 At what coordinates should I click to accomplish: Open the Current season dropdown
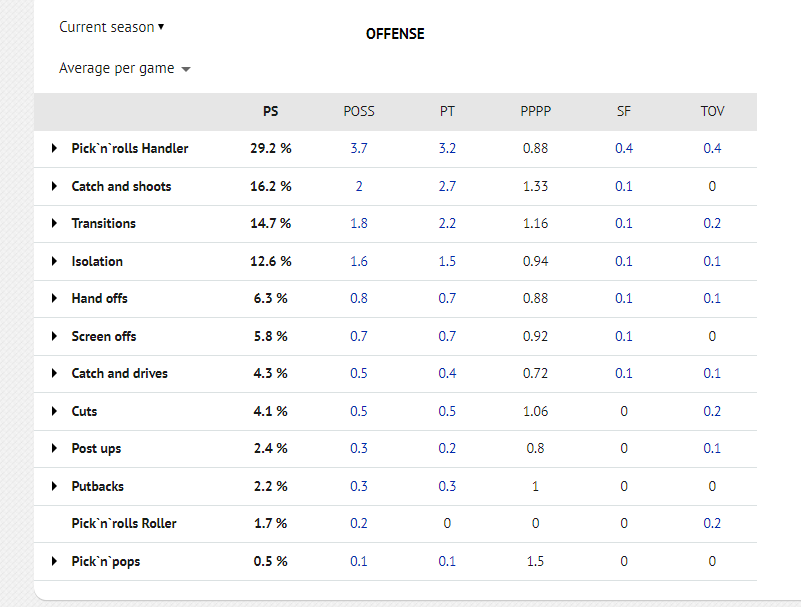(111, 27)
